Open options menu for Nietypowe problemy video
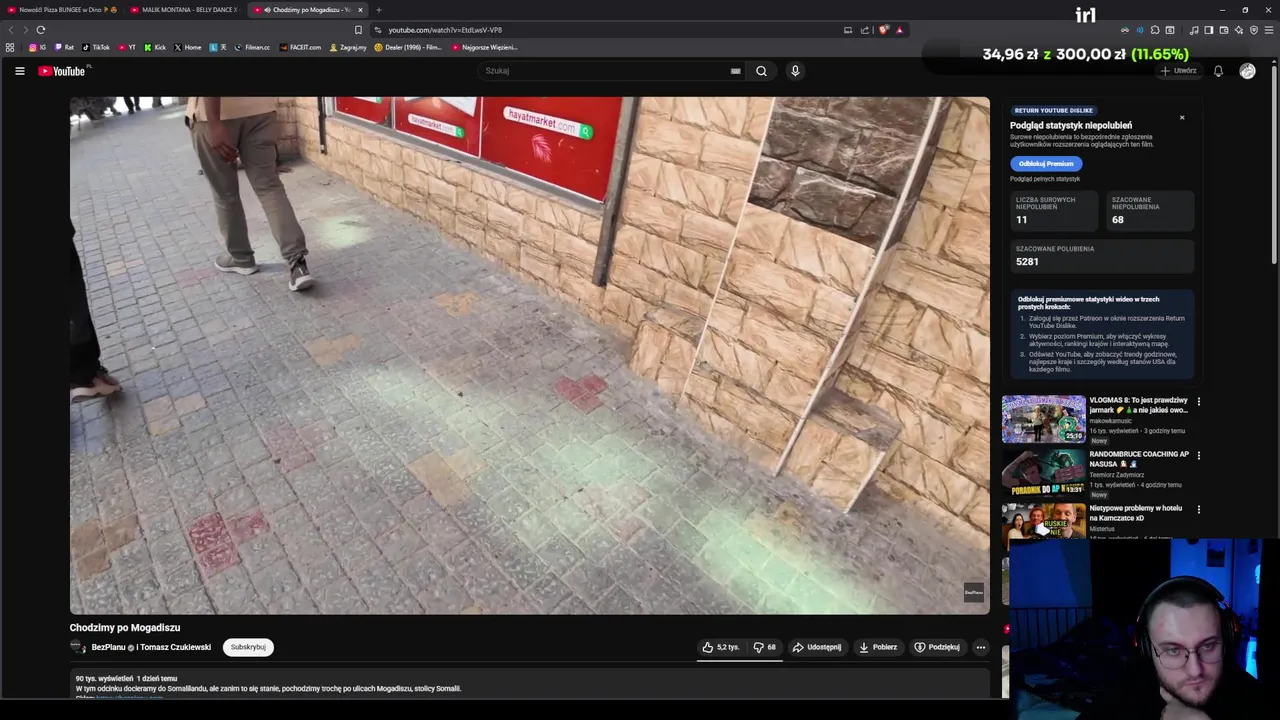The height and width of the screenshot is (720, 1280). click(1199, 509)
